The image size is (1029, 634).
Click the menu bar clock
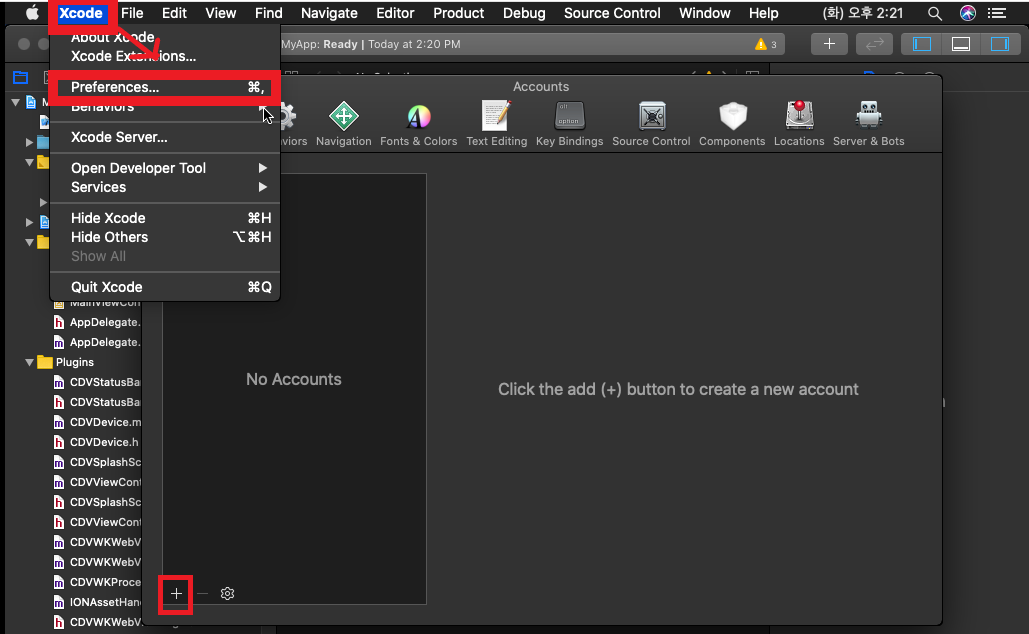coord(862,13)
